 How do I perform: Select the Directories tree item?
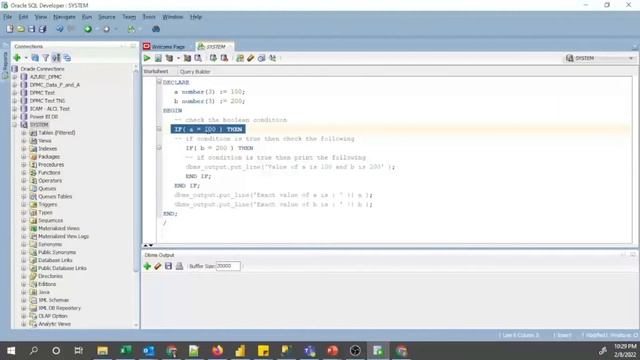coord(50,276)
